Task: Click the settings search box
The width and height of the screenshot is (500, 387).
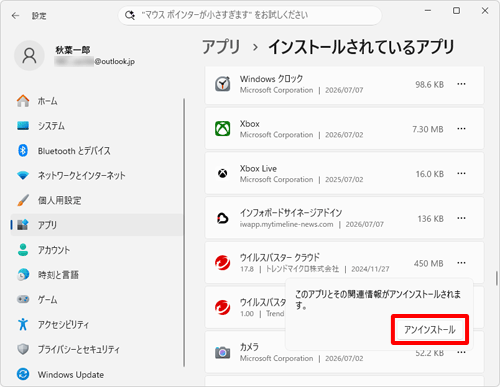Action: tap(250, 15)
